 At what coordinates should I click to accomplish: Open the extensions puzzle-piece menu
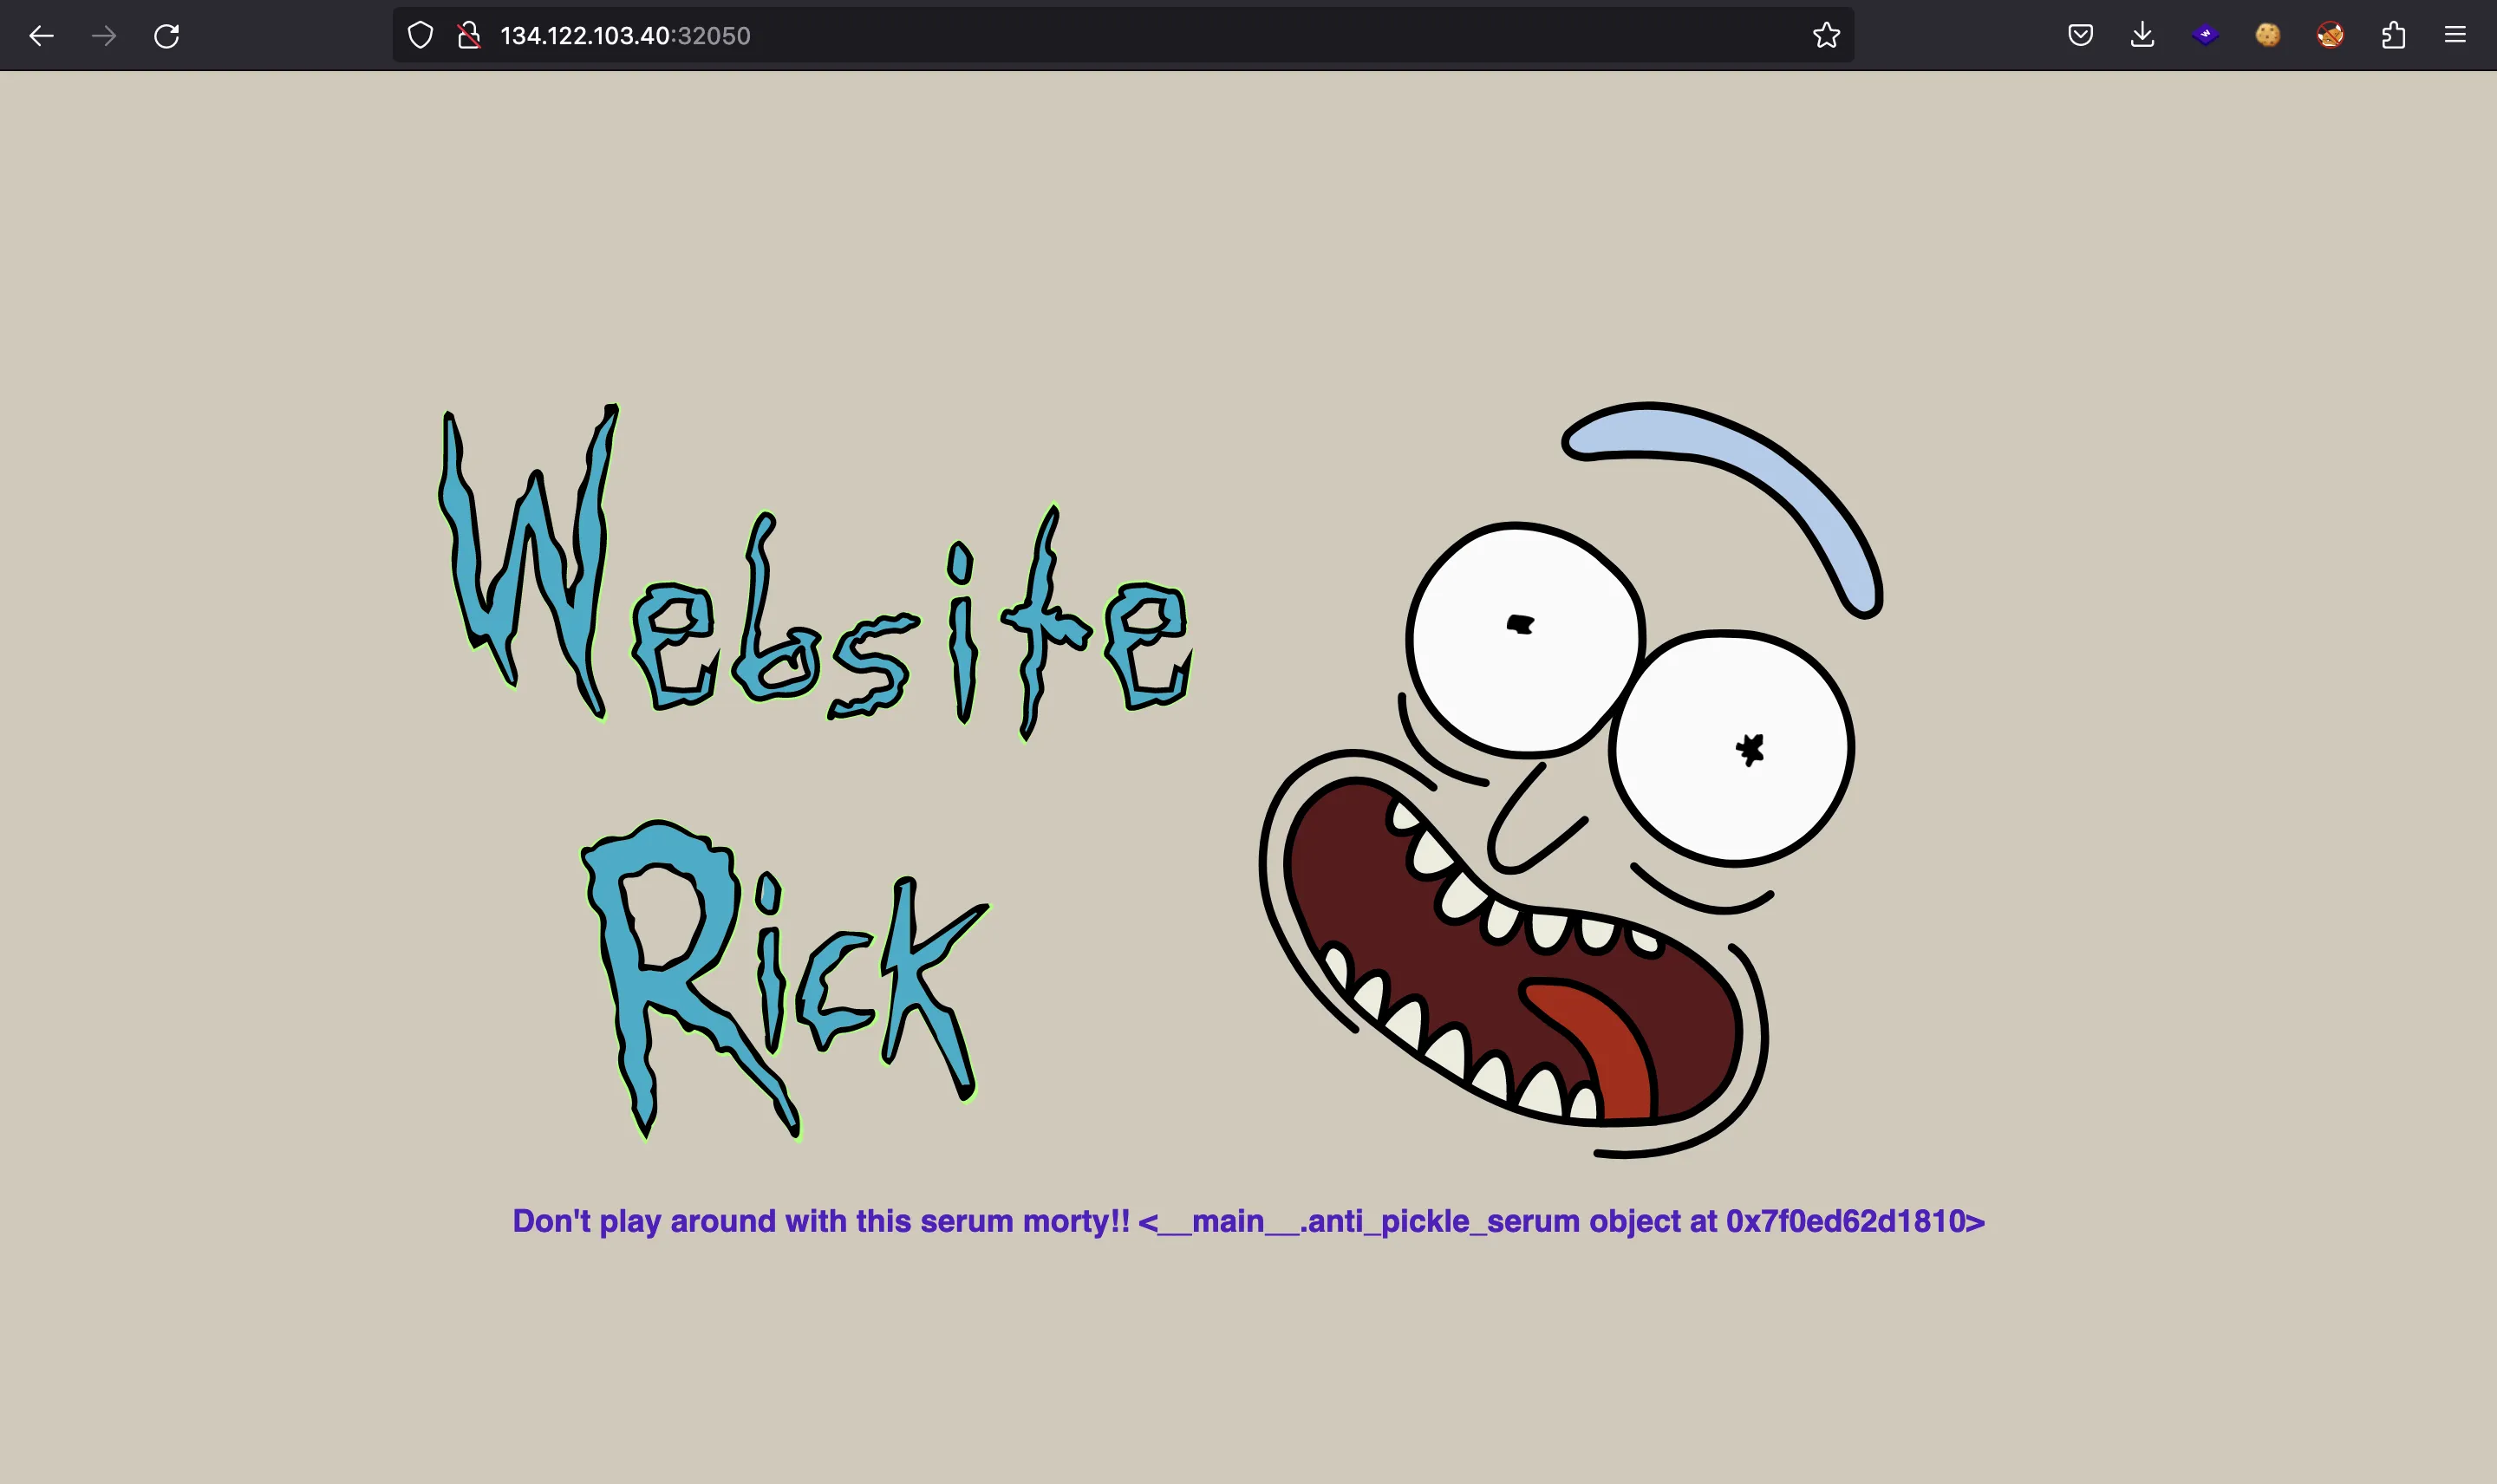[2393, 36]
